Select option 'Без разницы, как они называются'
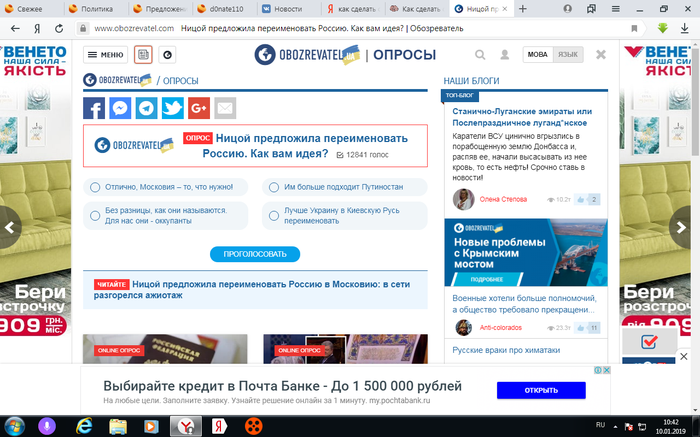This screenshot has width=700, height=437. tap(166, 216)
